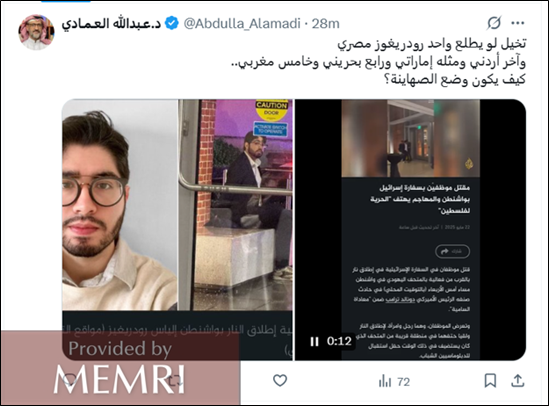
Task: Open the 28m post timestamp
Action: point(326,24)
